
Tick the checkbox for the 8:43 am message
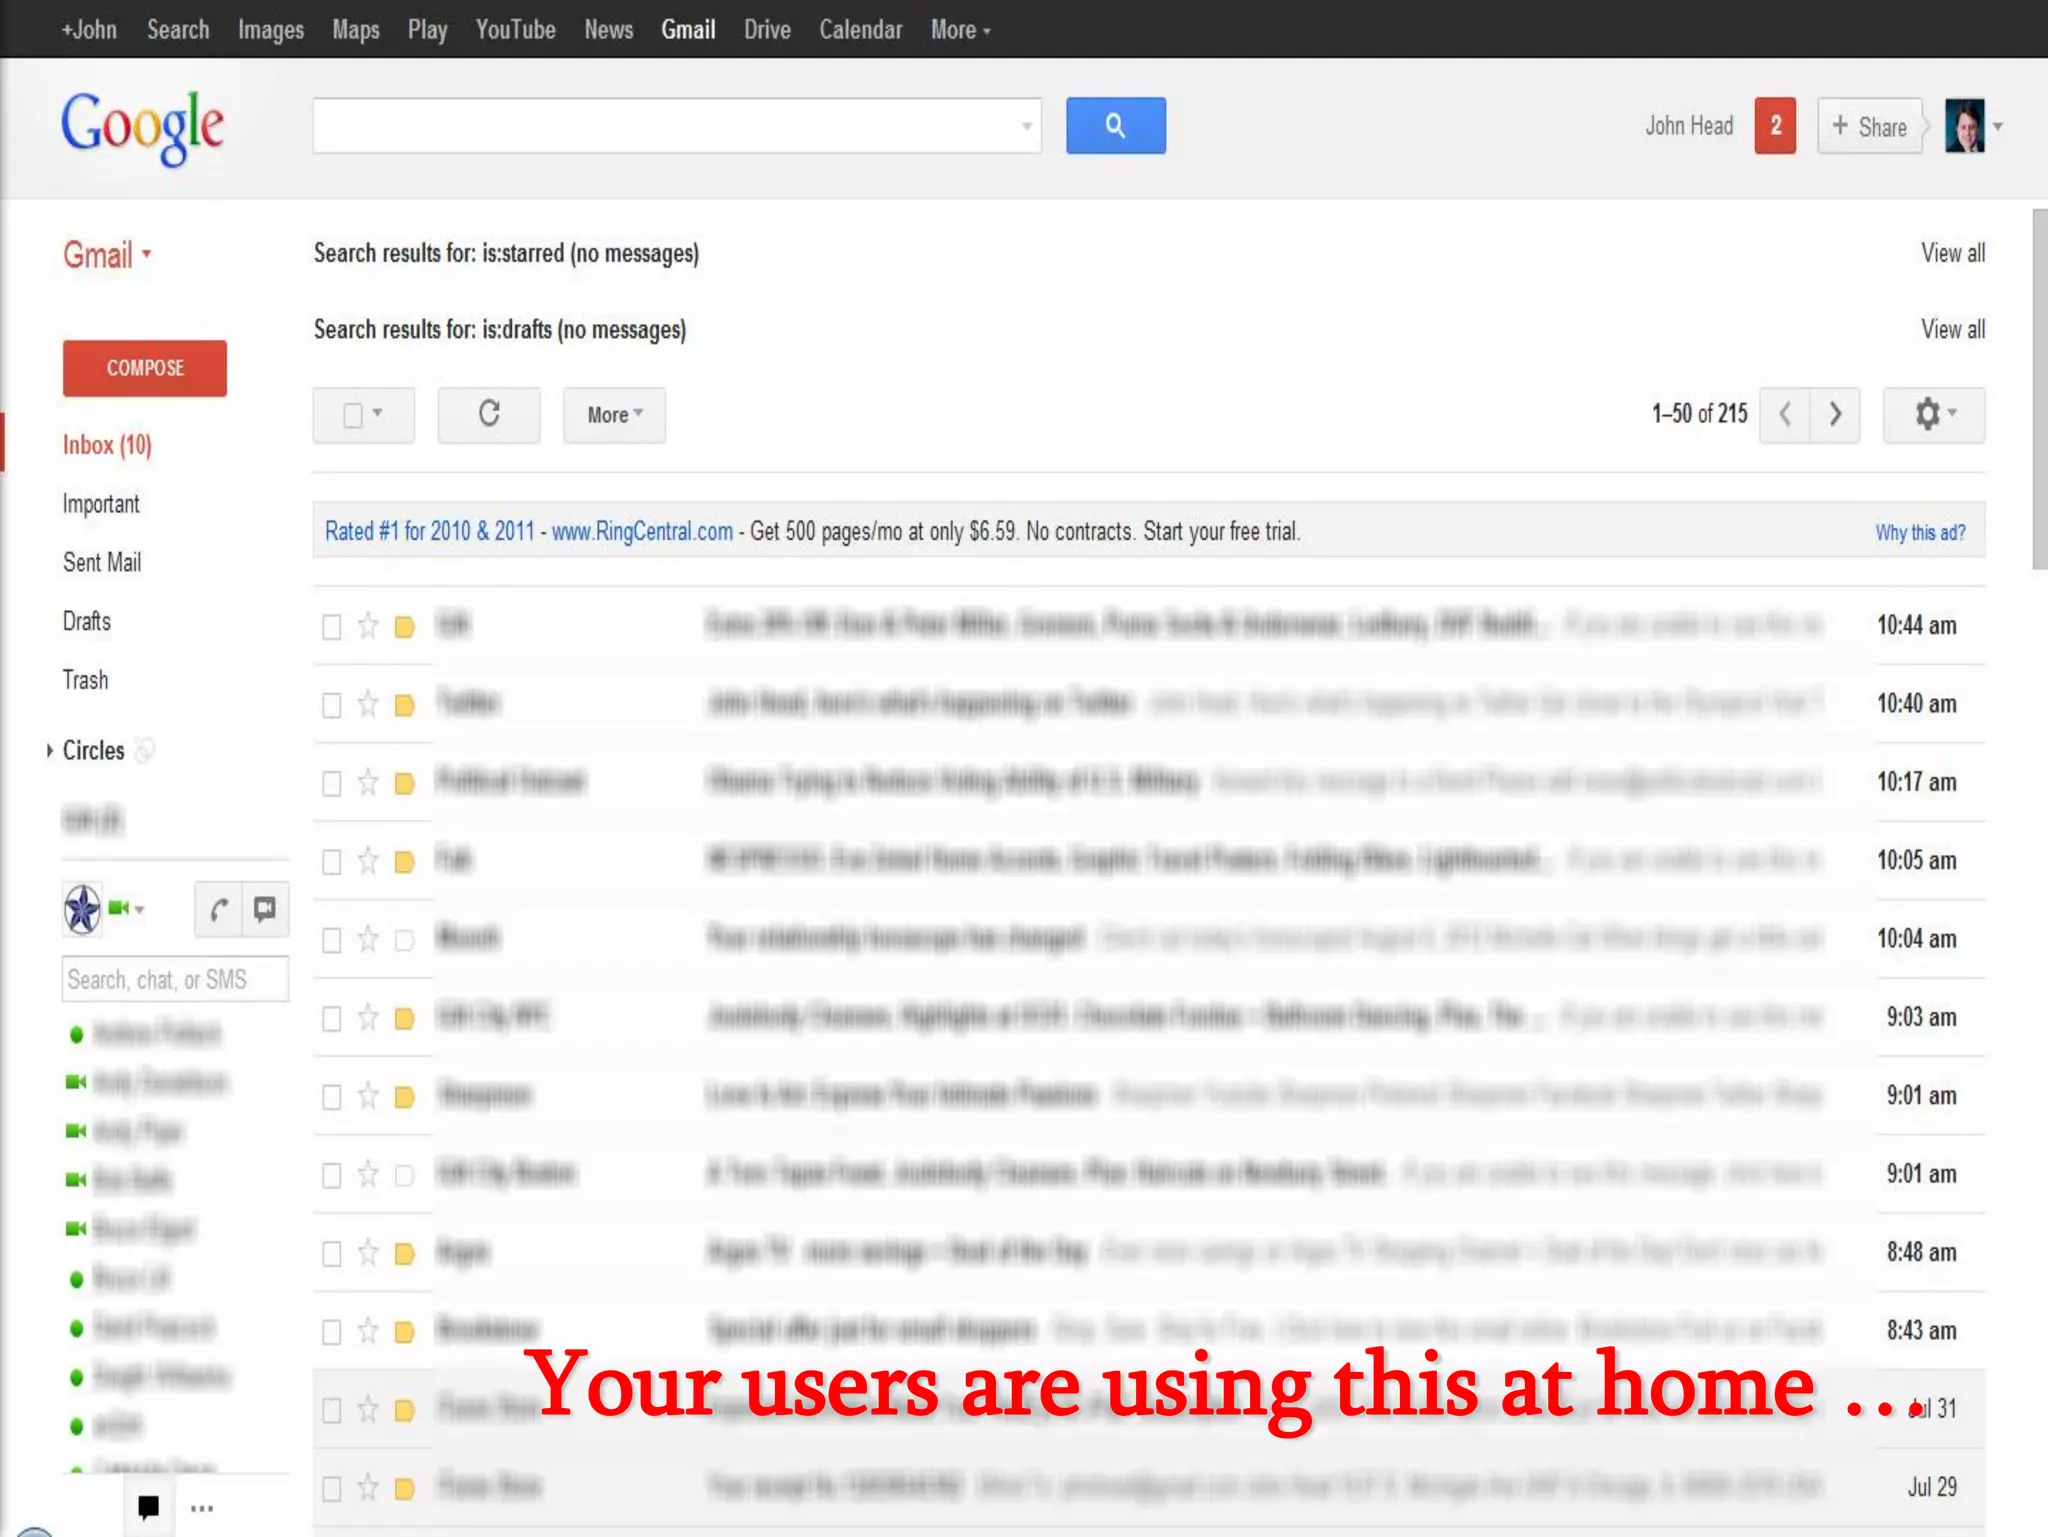[331, 1332]
